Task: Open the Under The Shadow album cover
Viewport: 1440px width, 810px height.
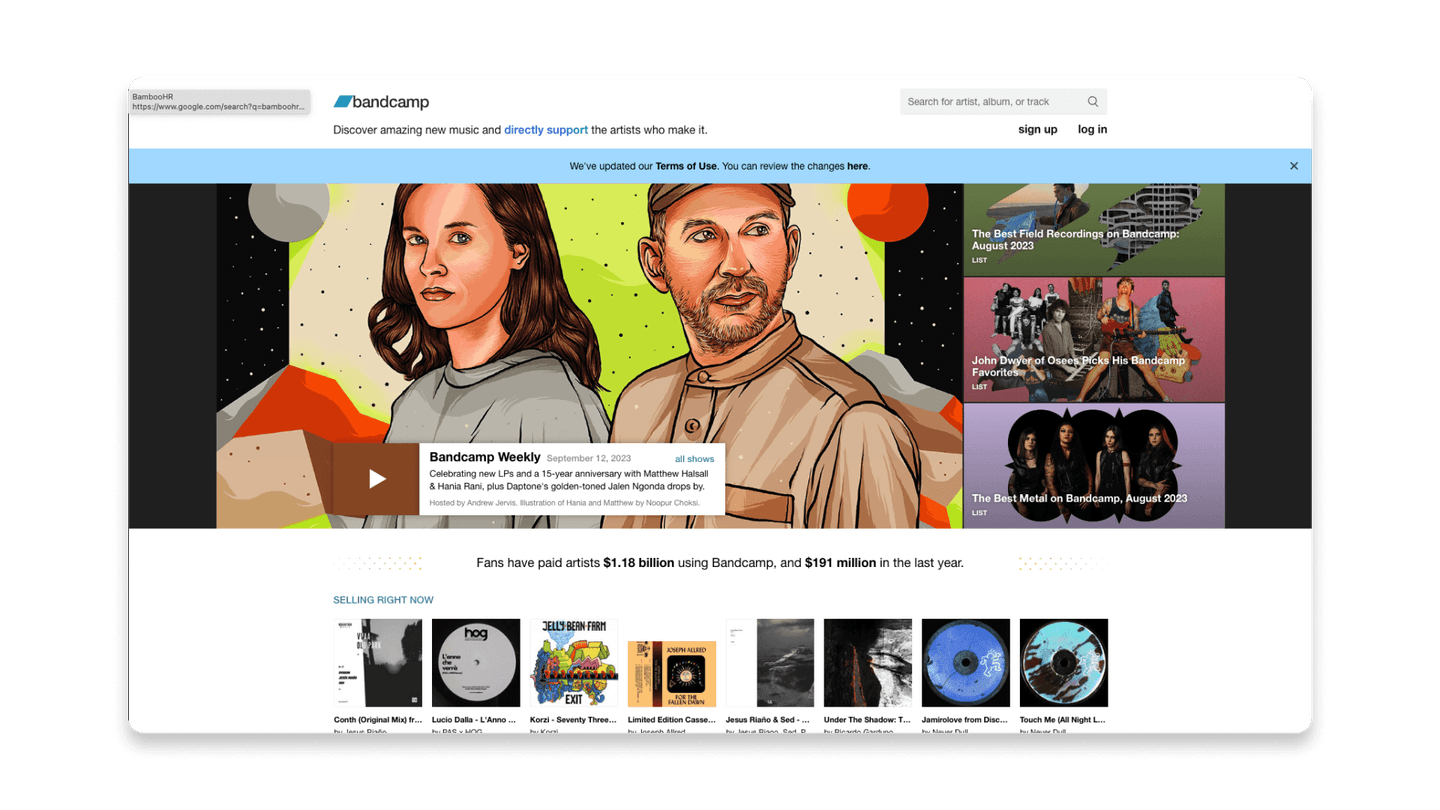Action: (868, 663)
